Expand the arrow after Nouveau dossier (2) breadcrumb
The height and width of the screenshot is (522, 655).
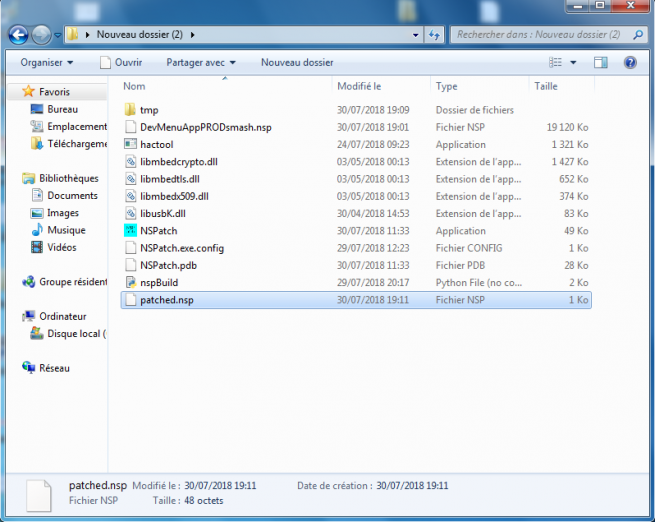click(193, 35)
